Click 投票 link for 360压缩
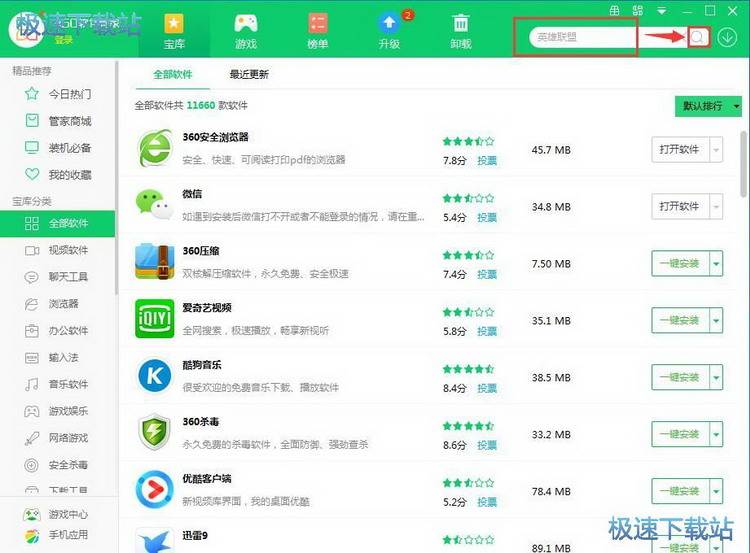750x553 pixels. [487, 275]
